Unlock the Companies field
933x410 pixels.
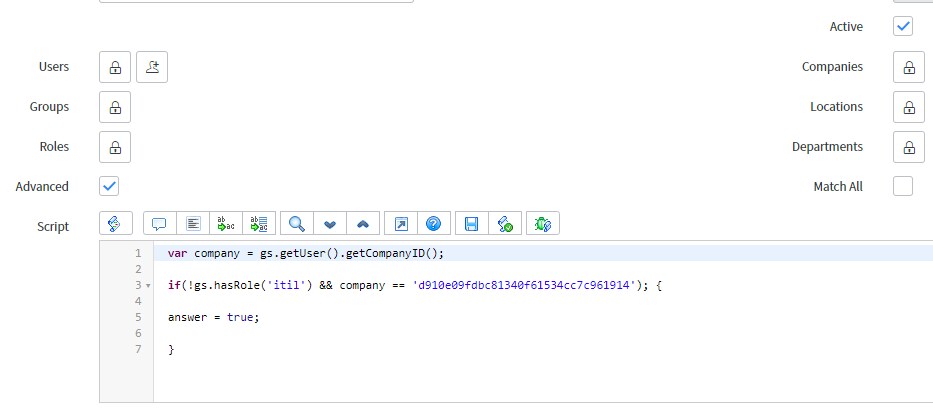click(x=909, y=67)
